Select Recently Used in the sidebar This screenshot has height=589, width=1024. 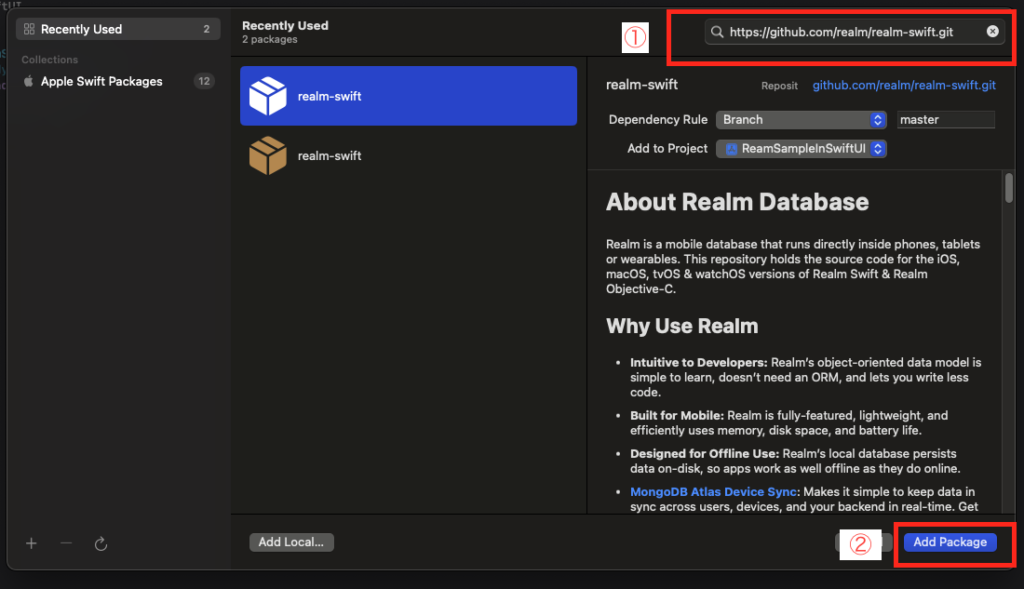click(x=118, y=30)
